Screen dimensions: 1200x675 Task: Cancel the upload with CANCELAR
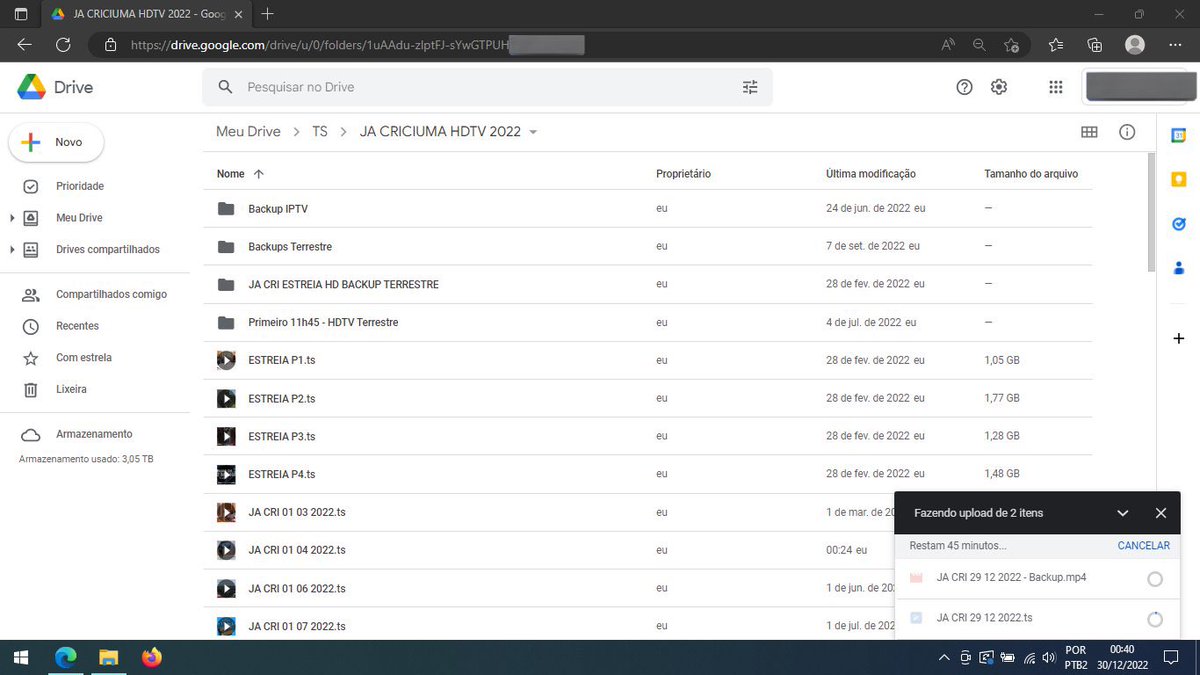click(1144, 546)
